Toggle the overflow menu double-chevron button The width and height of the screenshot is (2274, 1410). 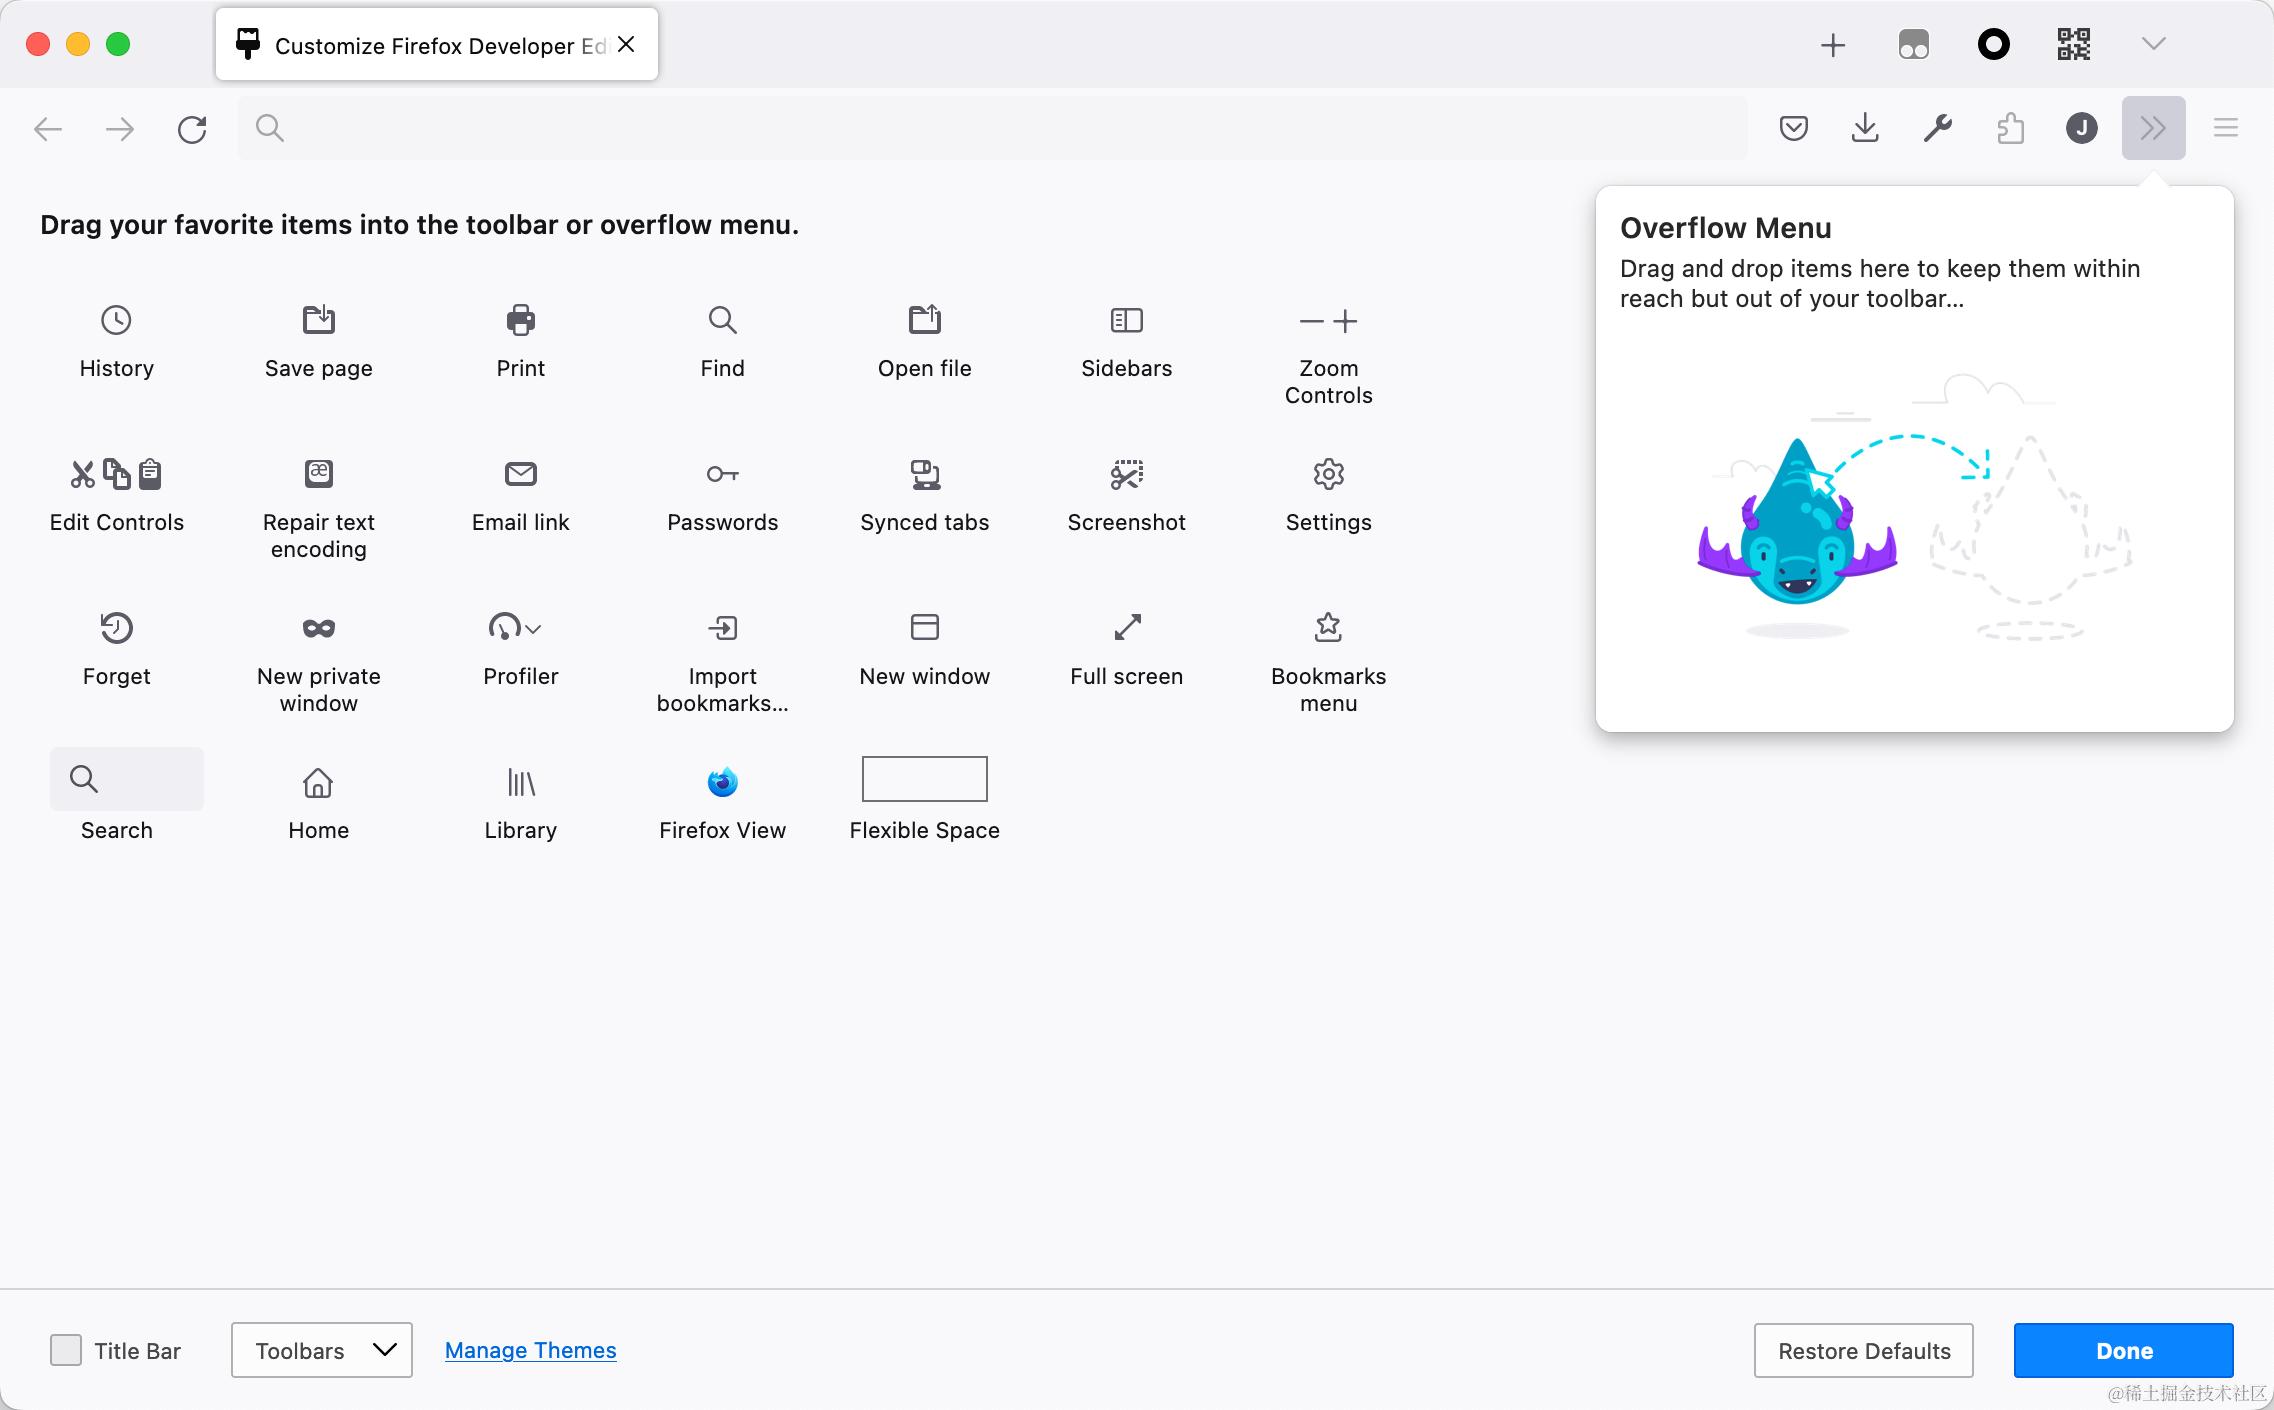[x=2153, y=128]
